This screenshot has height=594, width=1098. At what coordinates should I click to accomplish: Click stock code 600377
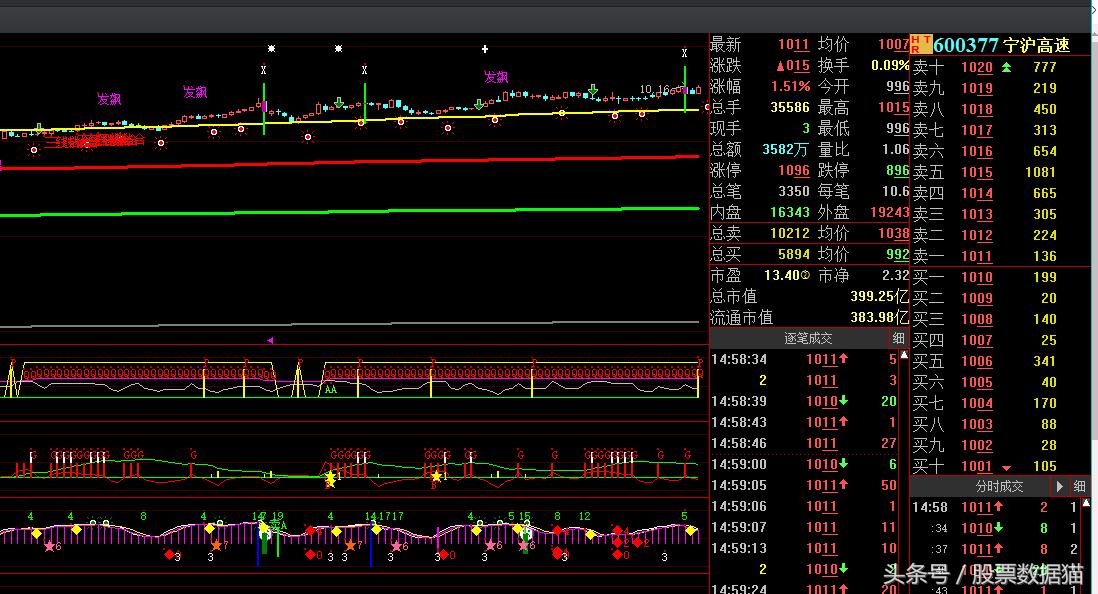coord(966,46)
